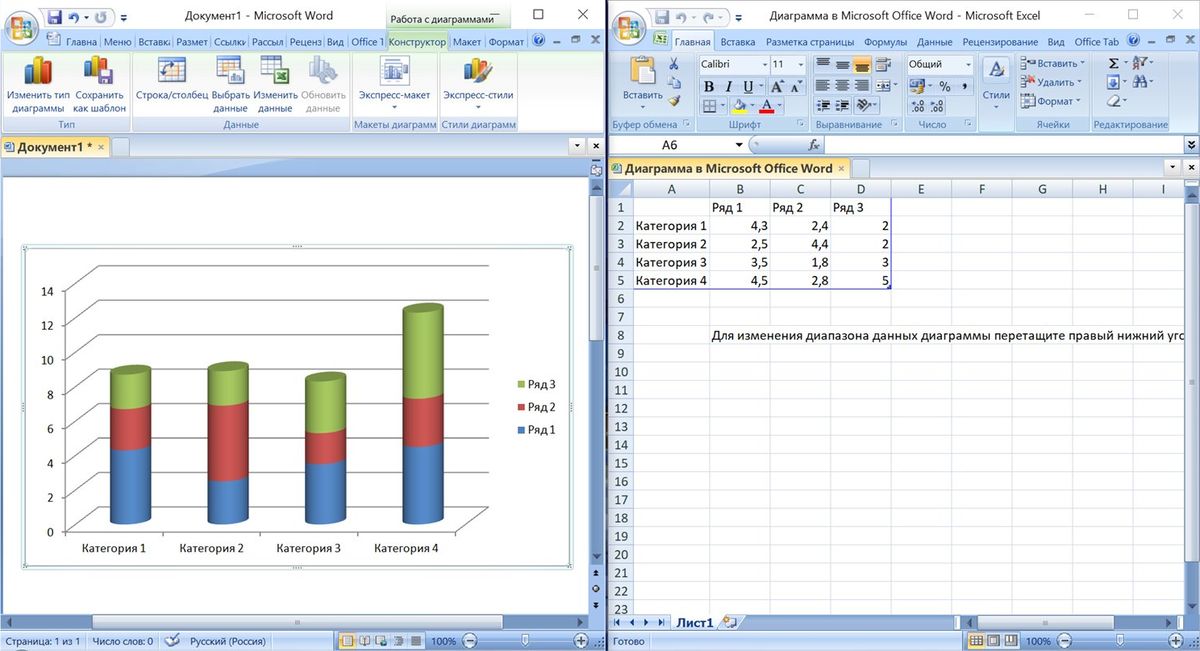Open Разметка страницы tab in Excel

pos(810,42)
